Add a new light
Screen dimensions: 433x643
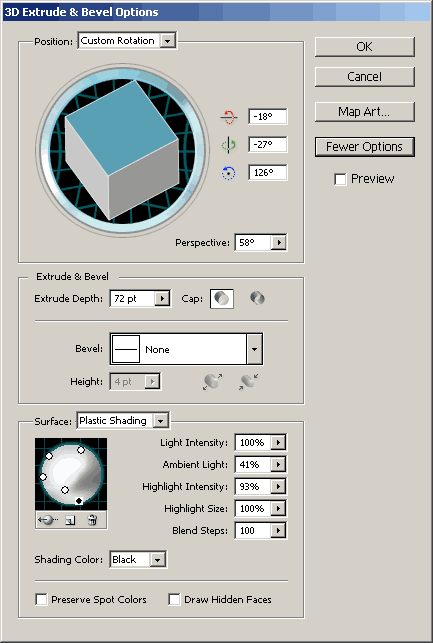[x=71, y=520]
